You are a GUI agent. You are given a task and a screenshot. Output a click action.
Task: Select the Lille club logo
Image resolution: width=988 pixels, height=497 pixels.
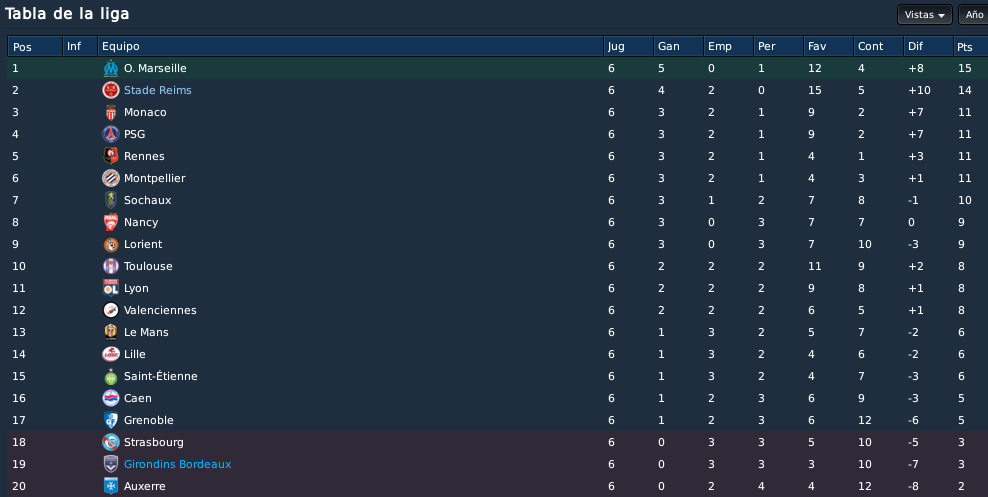tap(111, 354)
